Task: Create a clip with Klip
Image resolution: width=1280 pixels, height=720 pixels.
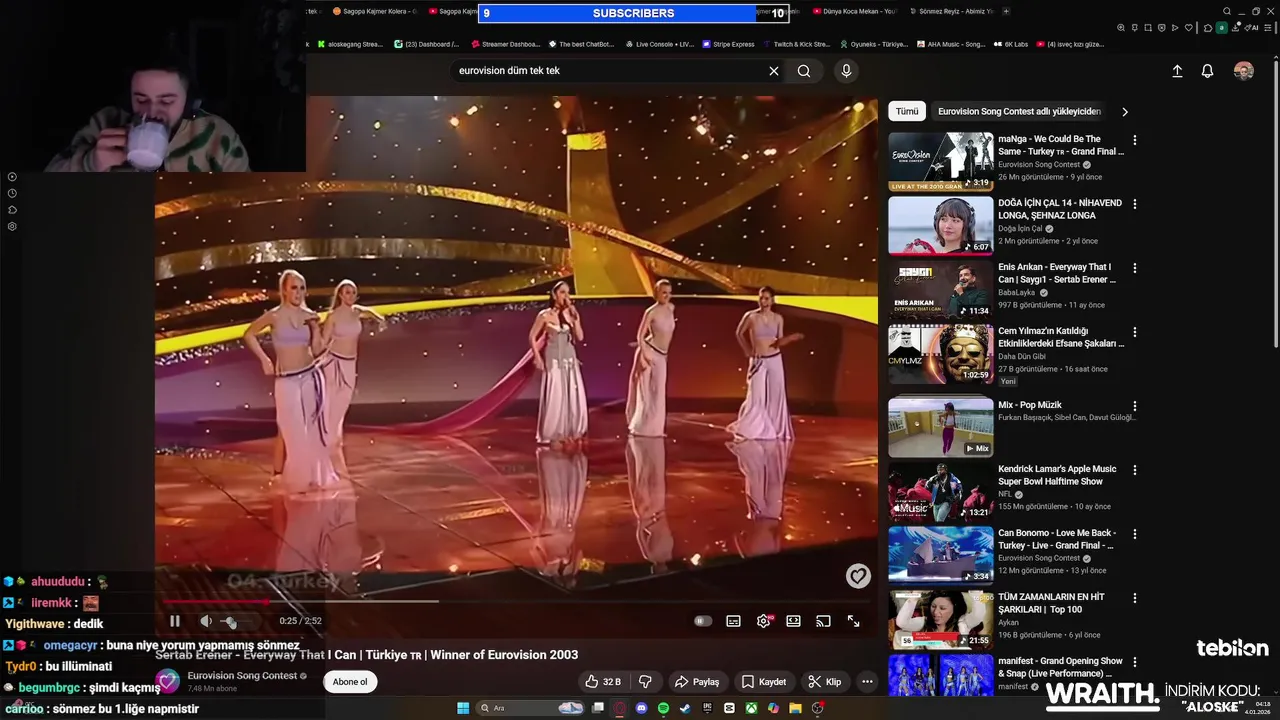Action: 825,682
